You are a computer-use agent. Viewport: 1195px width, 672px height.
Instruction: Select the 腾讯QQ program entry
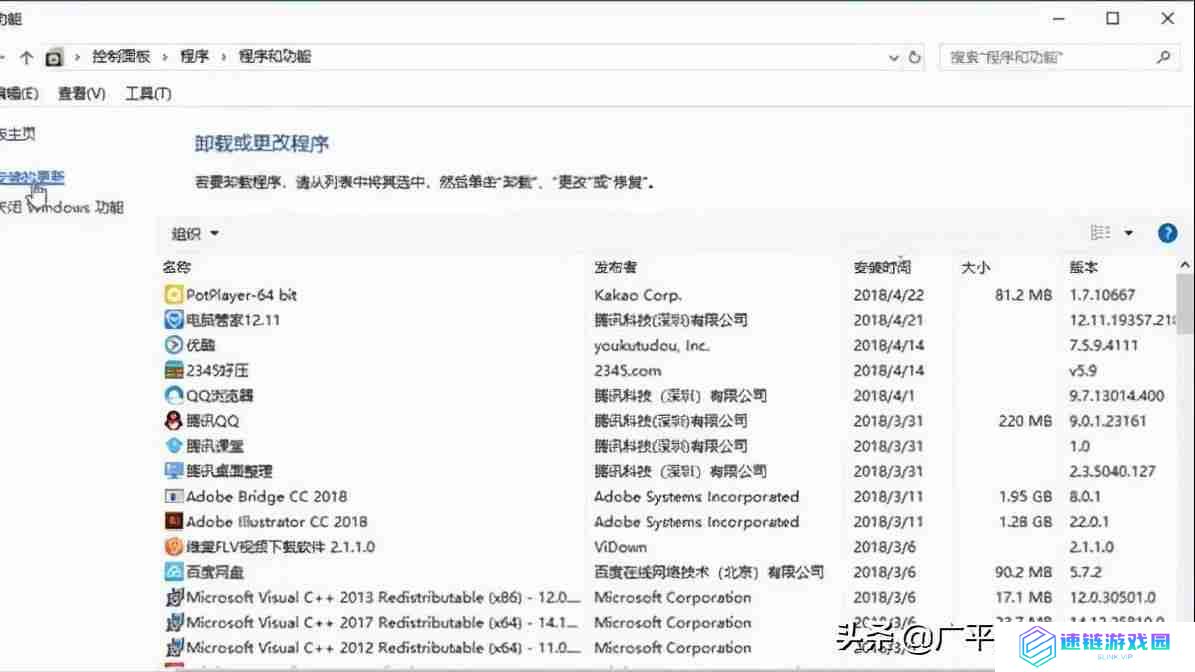(213, 421)
